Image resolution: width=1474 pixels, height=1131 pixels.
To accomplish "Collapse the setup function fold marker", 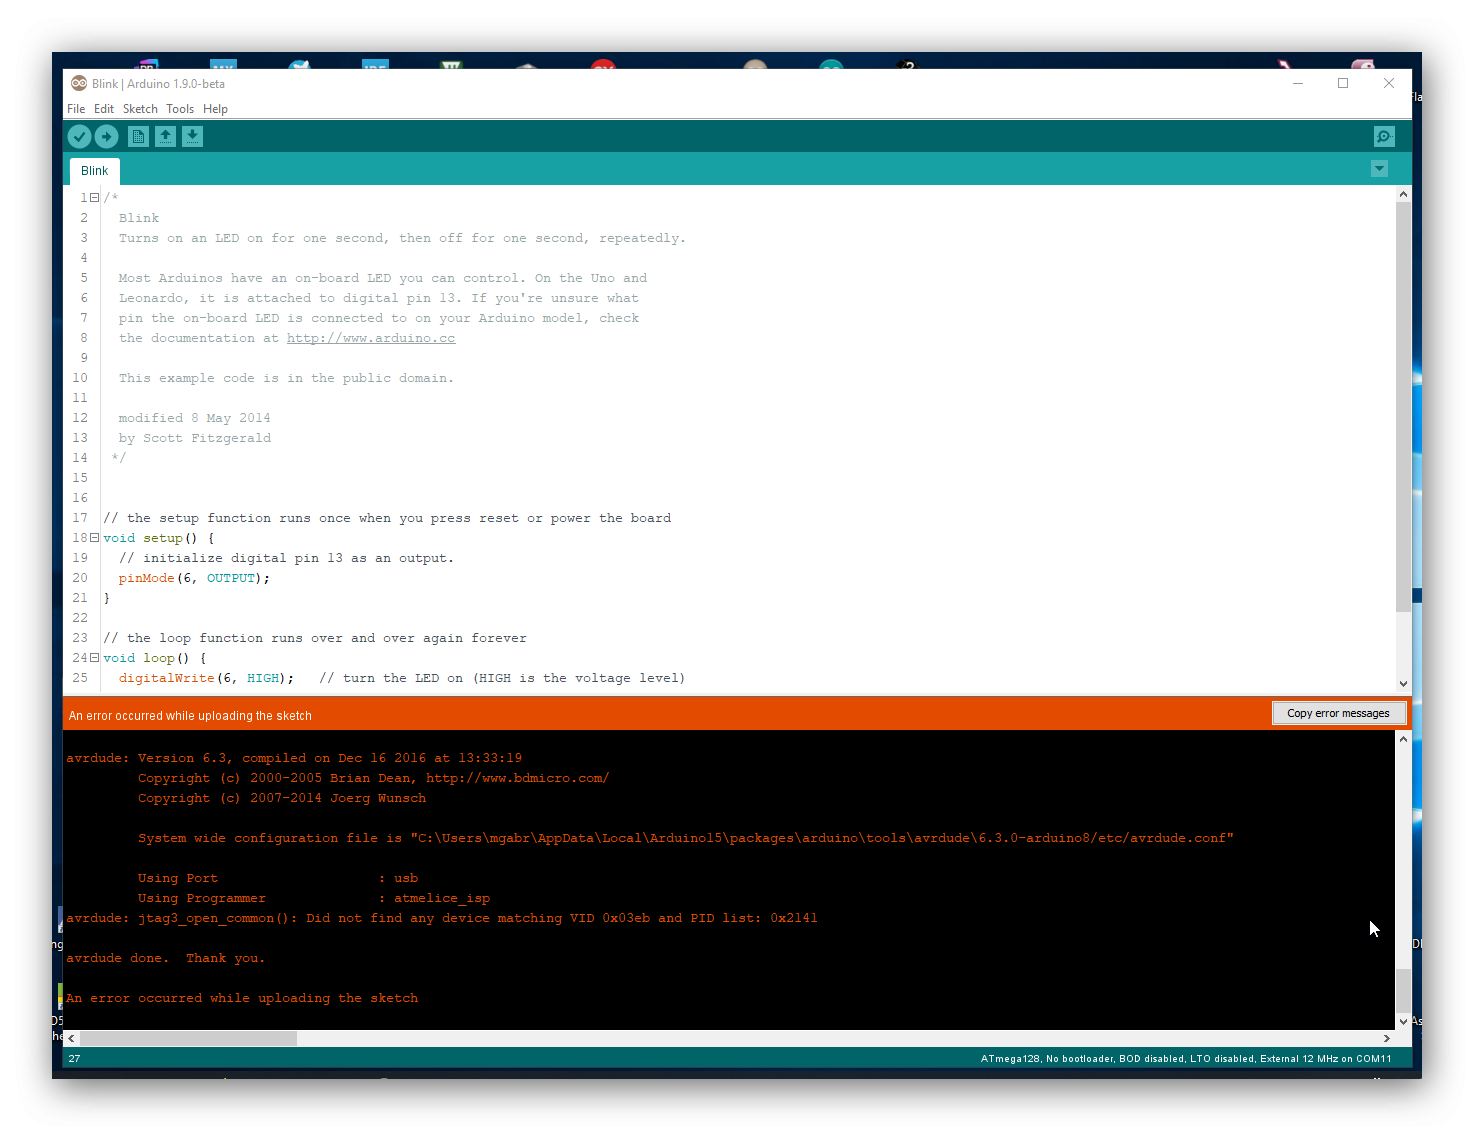I will click(95, 538).
